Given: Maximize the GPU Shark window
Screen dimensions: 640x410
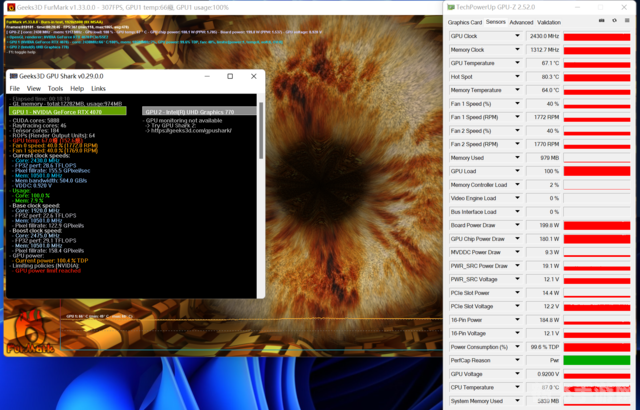Looking at the screenshot, I should pos(229,76).
